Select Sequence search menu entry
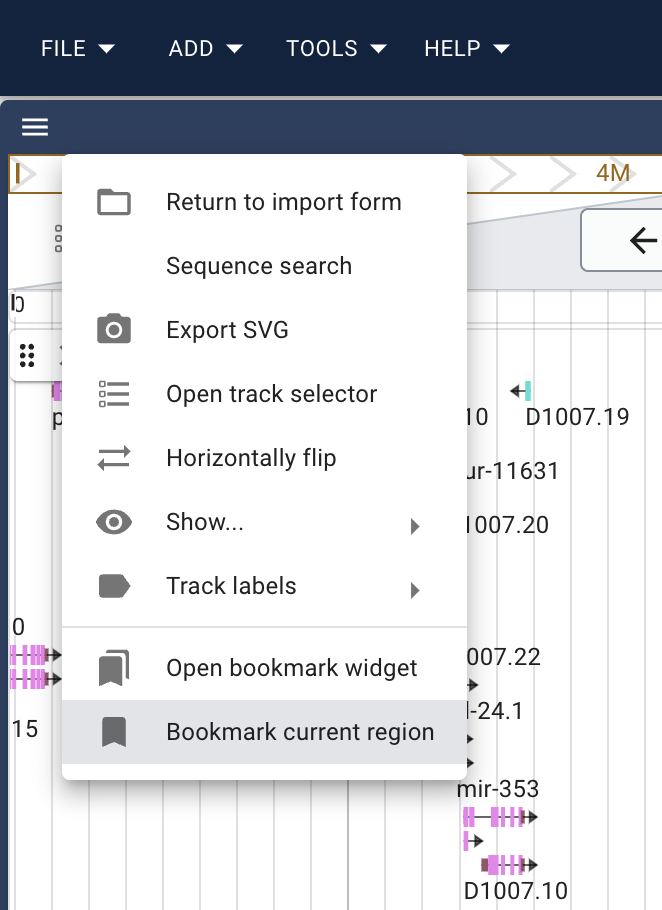Screen dimensions: 662x910 259,266
